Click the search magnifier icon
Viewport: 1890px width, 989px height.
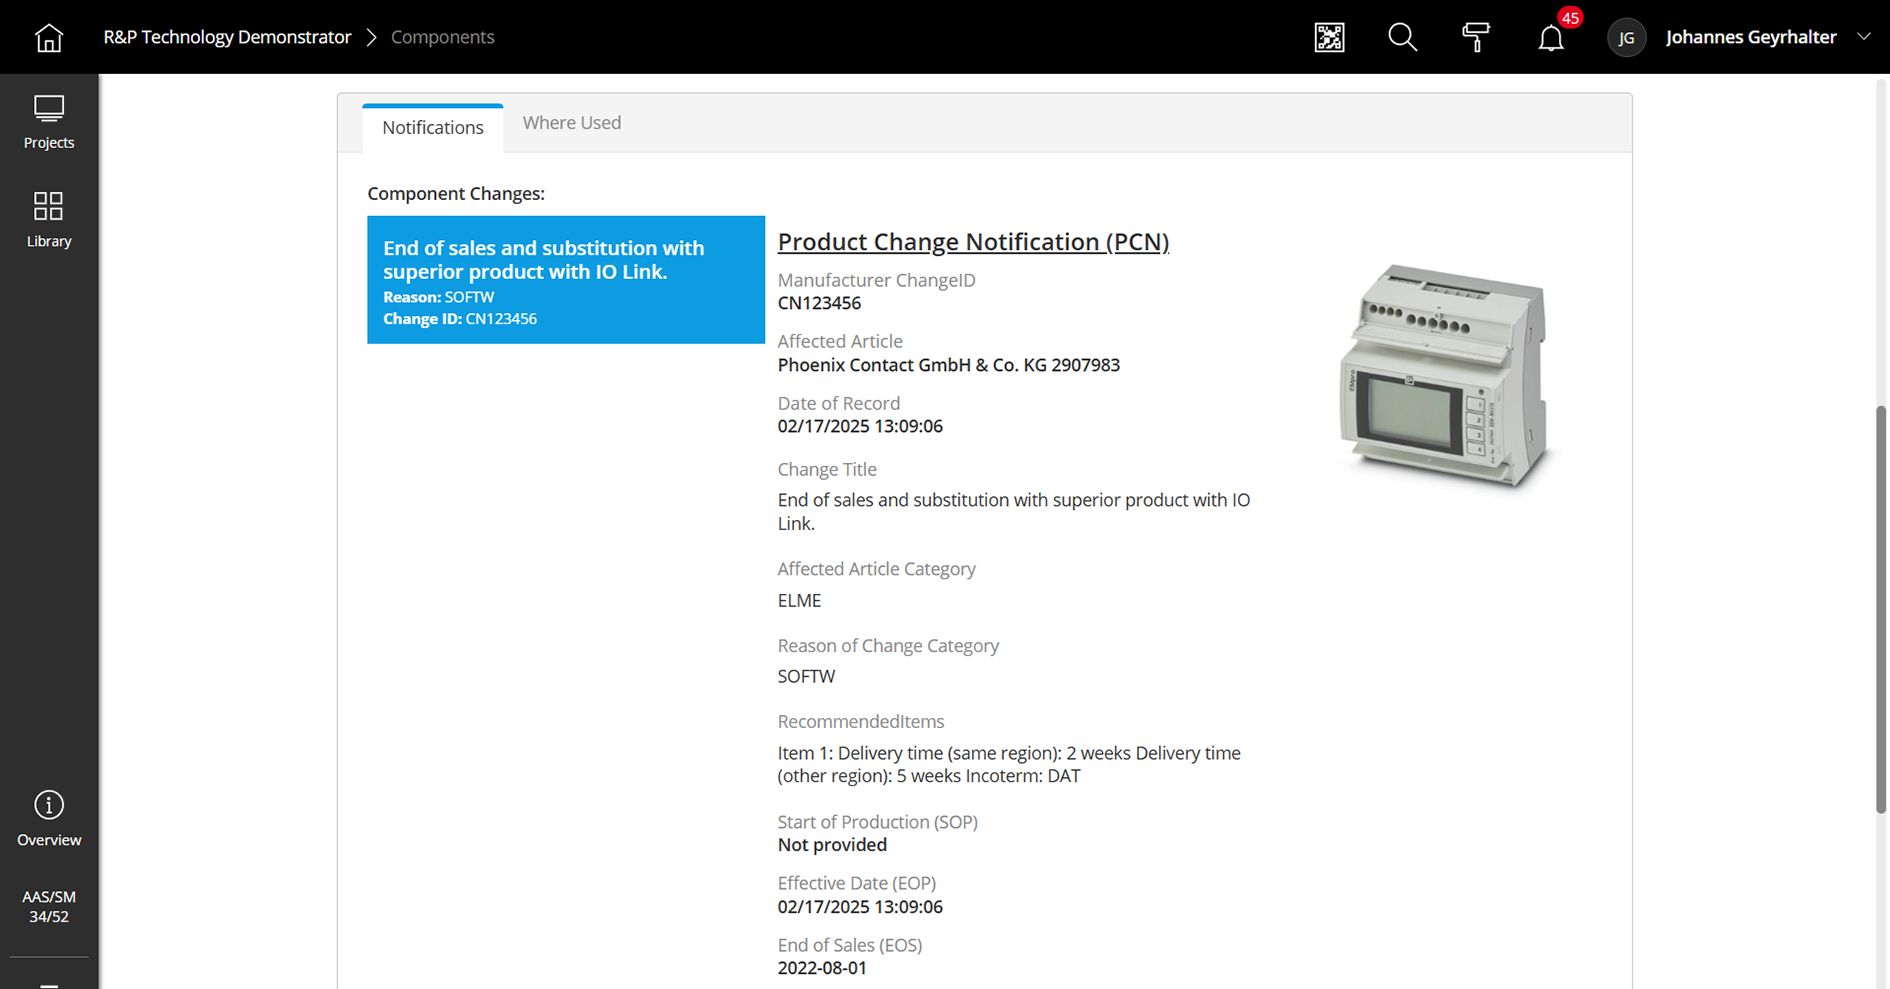[x=1402, y=38]
